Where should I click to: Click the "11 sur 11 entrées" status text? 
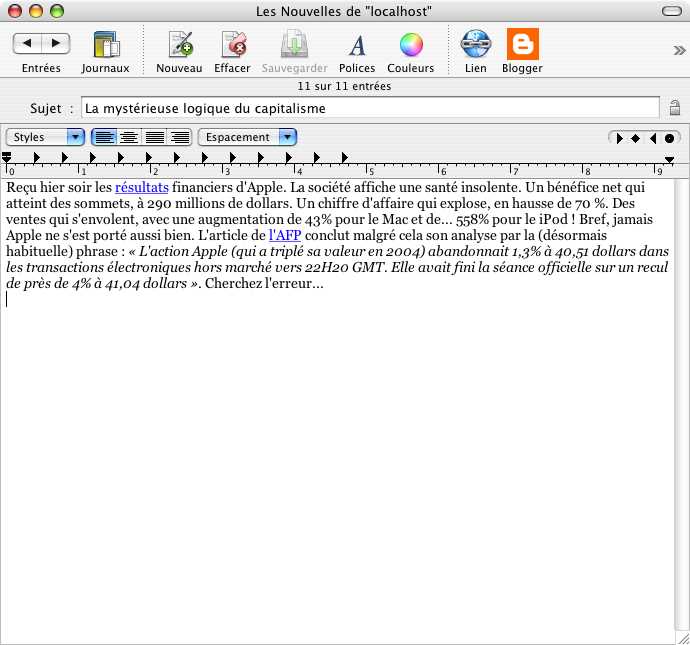tap(344, 86)
